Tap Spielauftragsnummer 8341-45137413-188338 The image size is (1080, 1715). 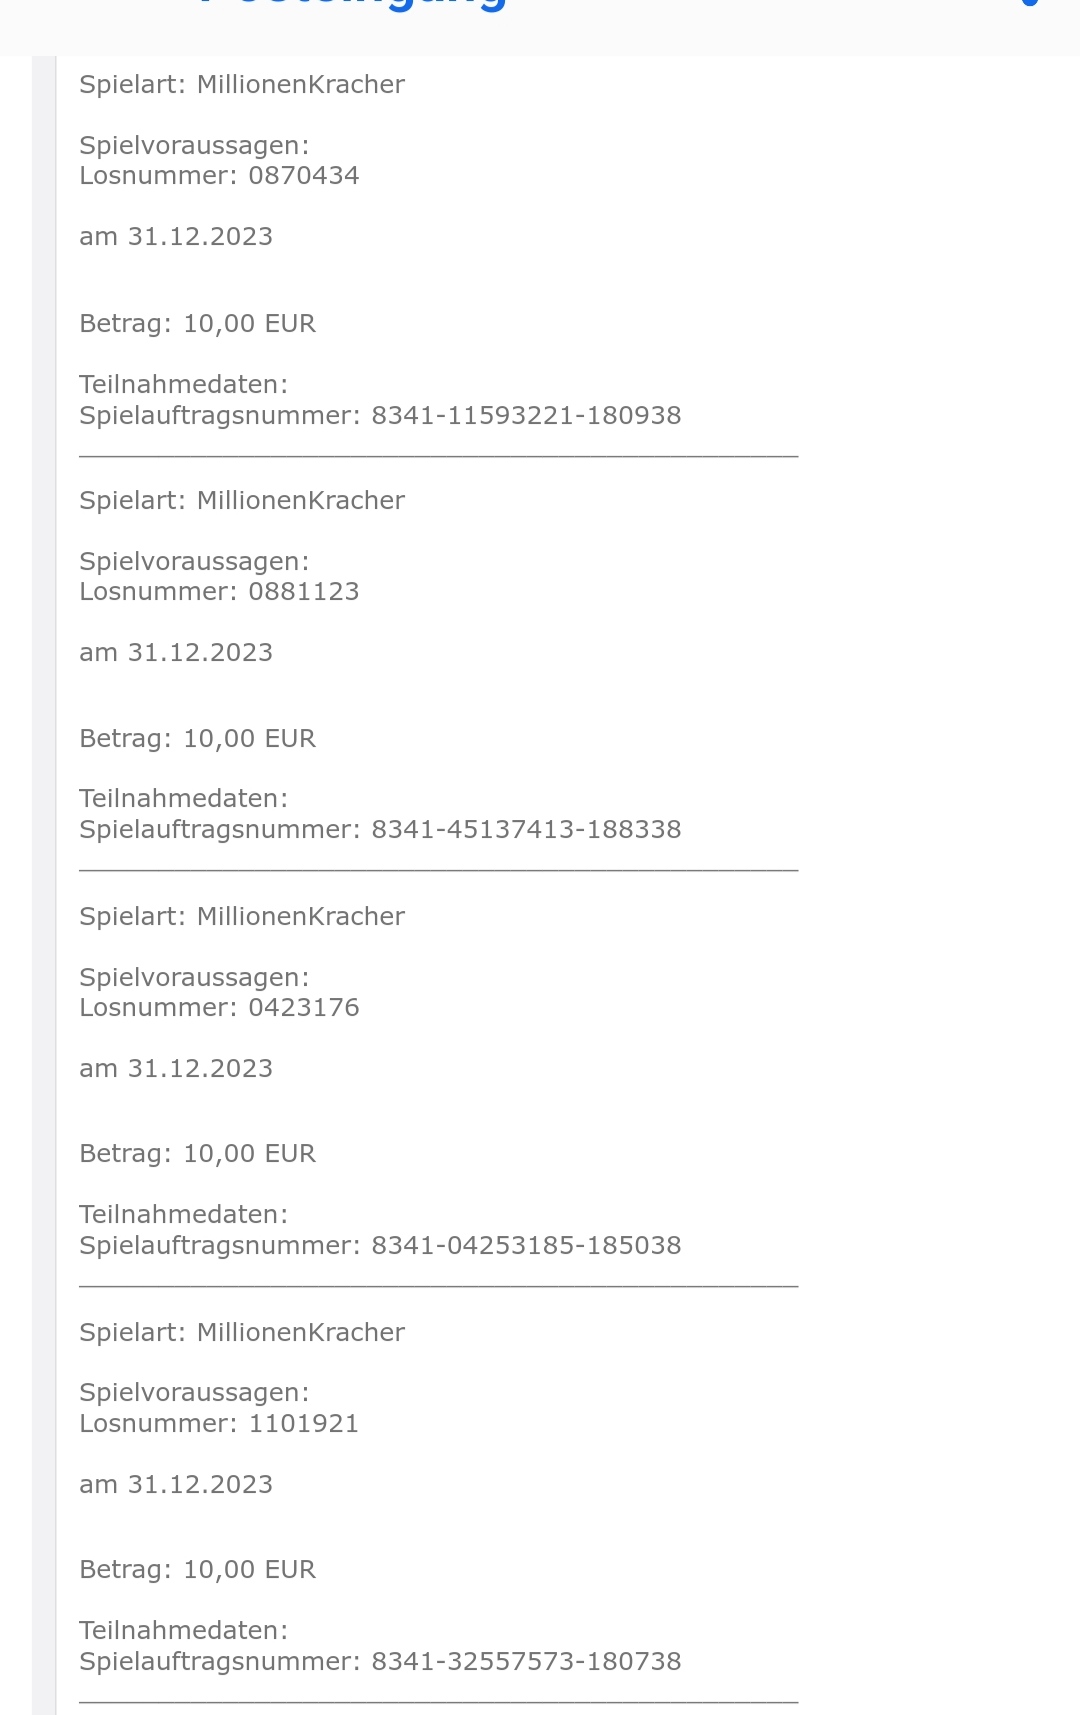(x=380, y=830)
